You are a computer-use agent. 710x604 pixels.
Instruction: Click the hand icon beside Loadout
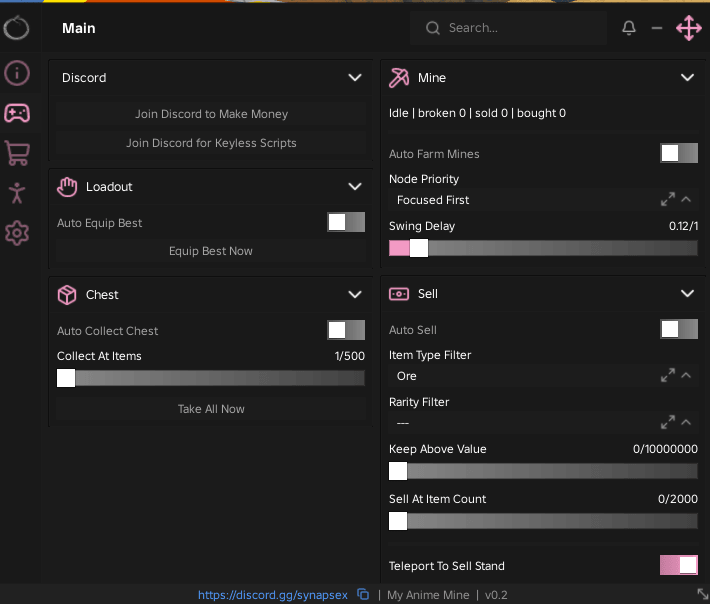click(67, 187)
